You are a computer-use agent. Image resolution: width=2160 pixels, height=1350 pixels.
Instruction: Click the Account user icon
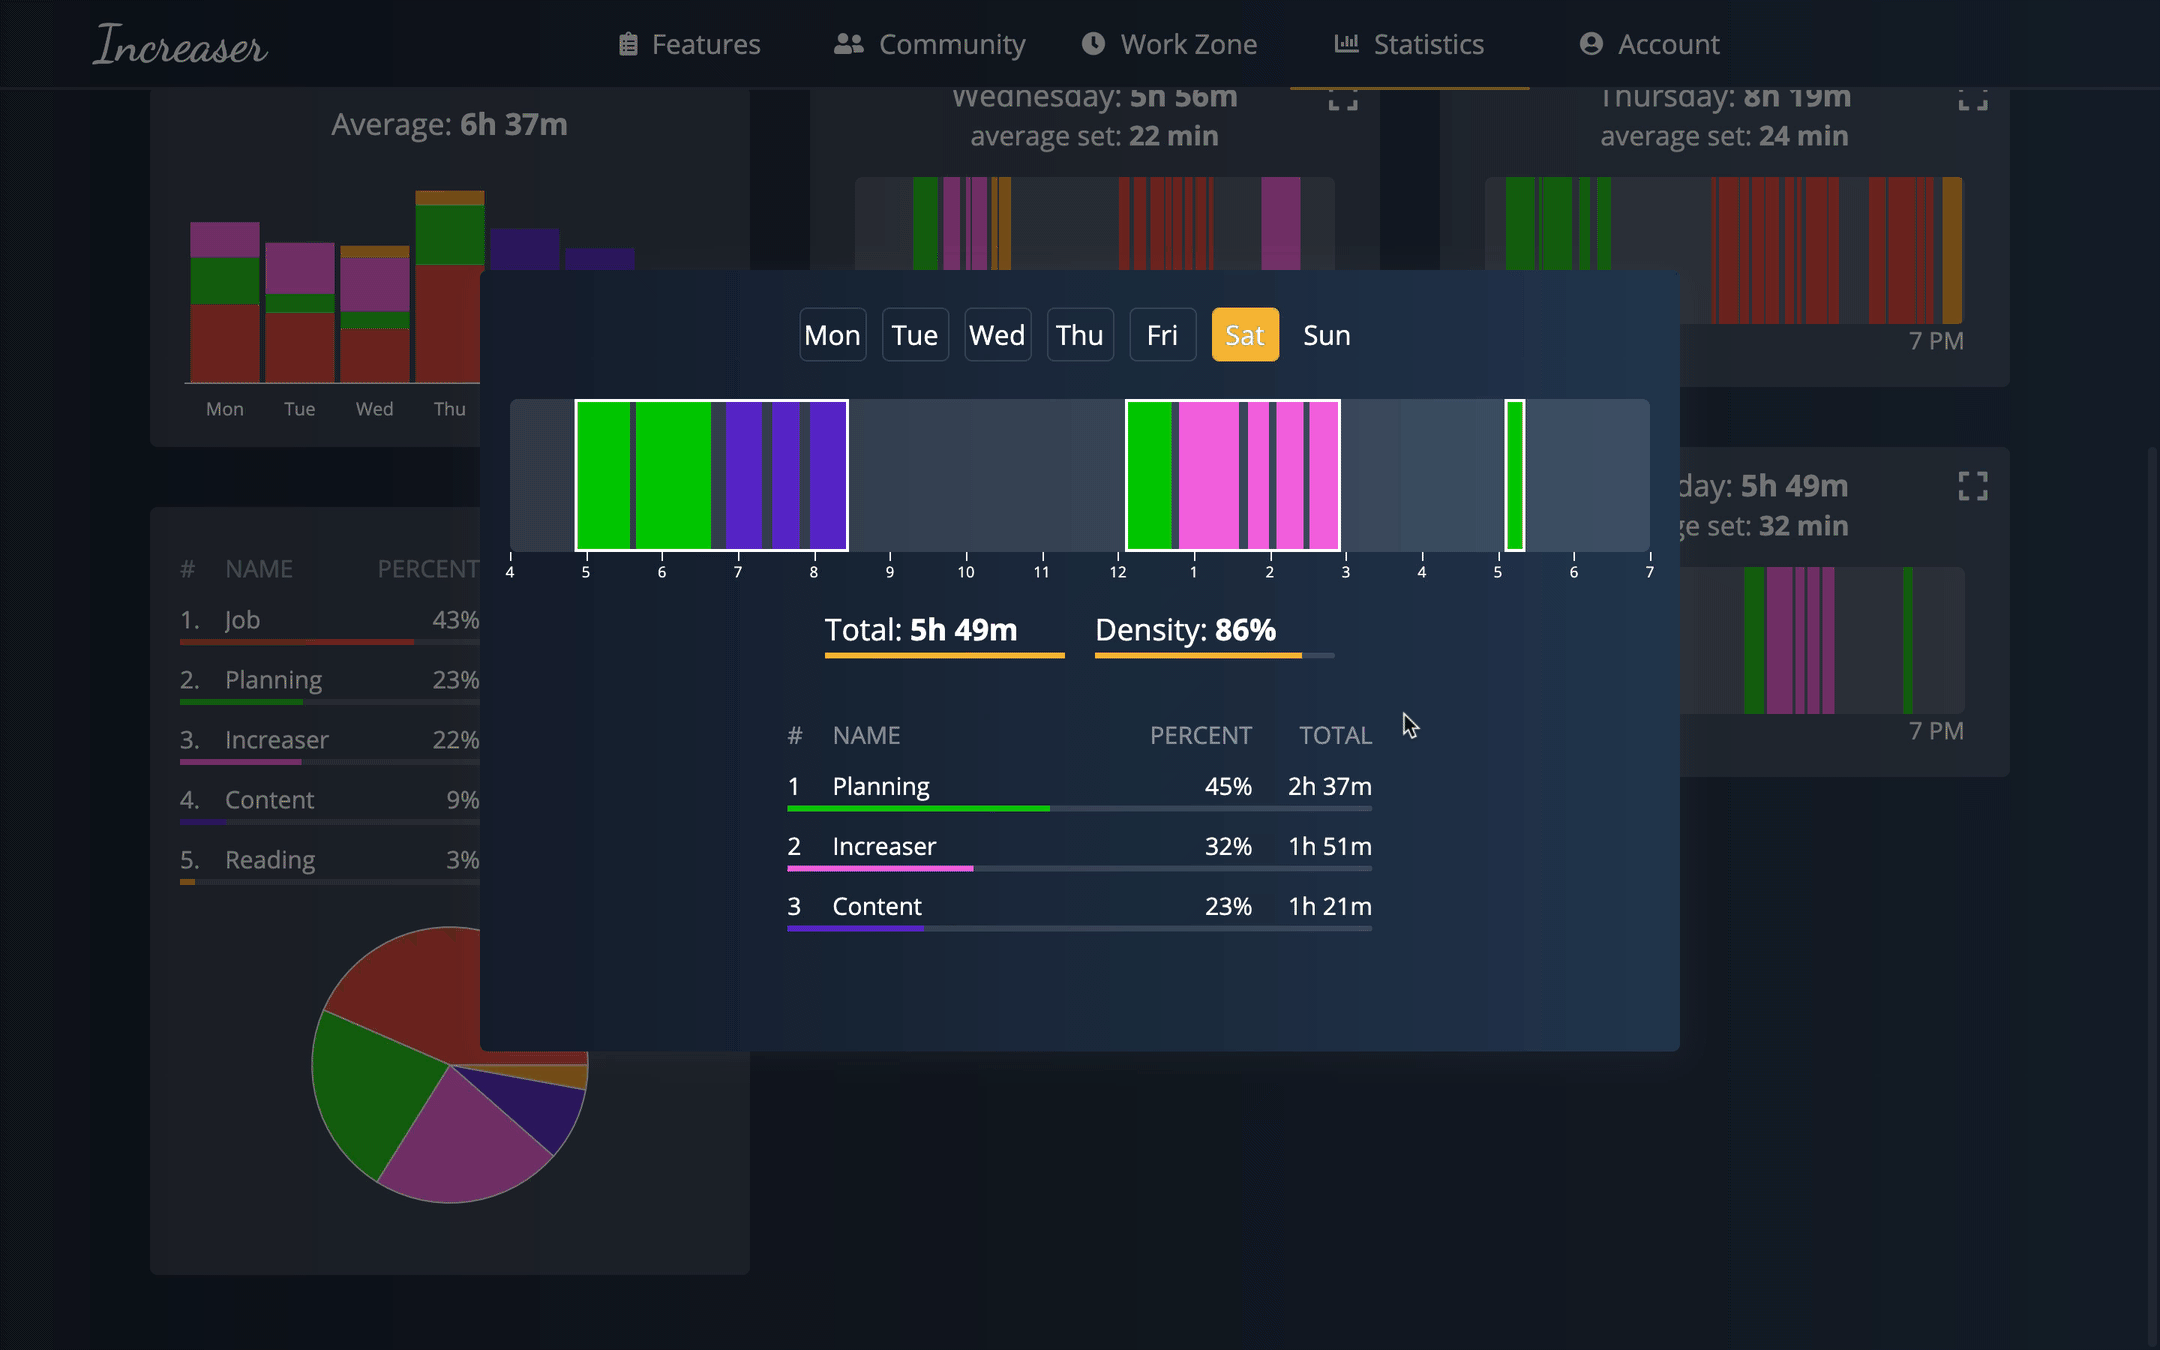[1591, 44]
